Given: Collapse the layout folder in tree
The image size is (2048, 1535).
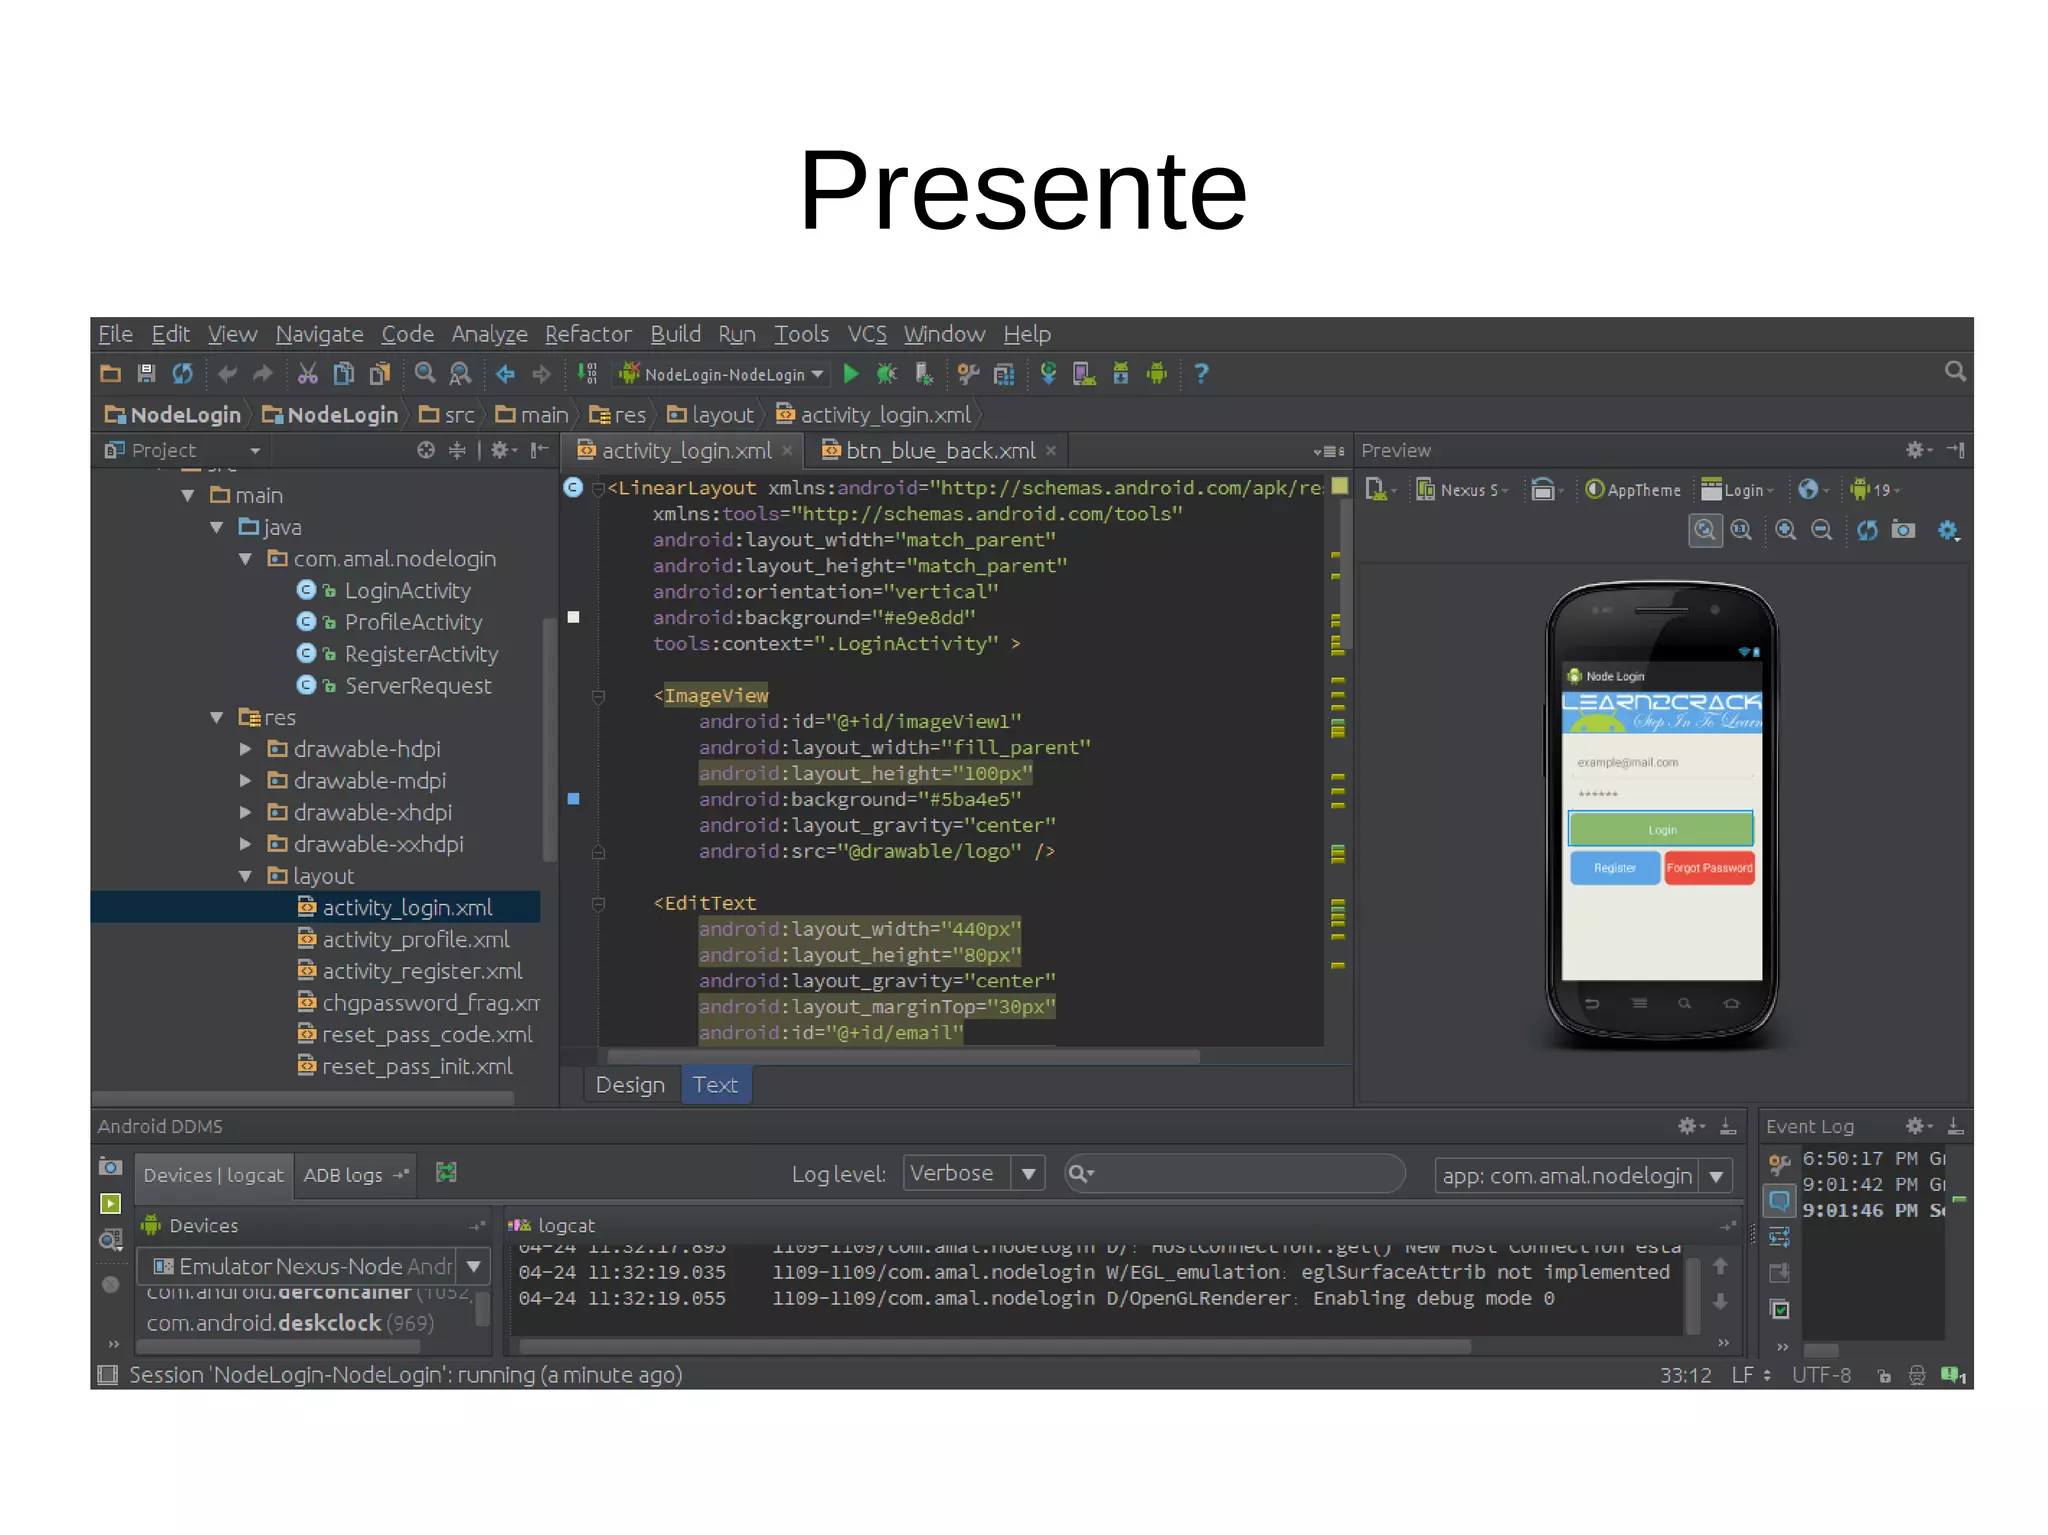Looking at the screenshot, I should 246,876.
